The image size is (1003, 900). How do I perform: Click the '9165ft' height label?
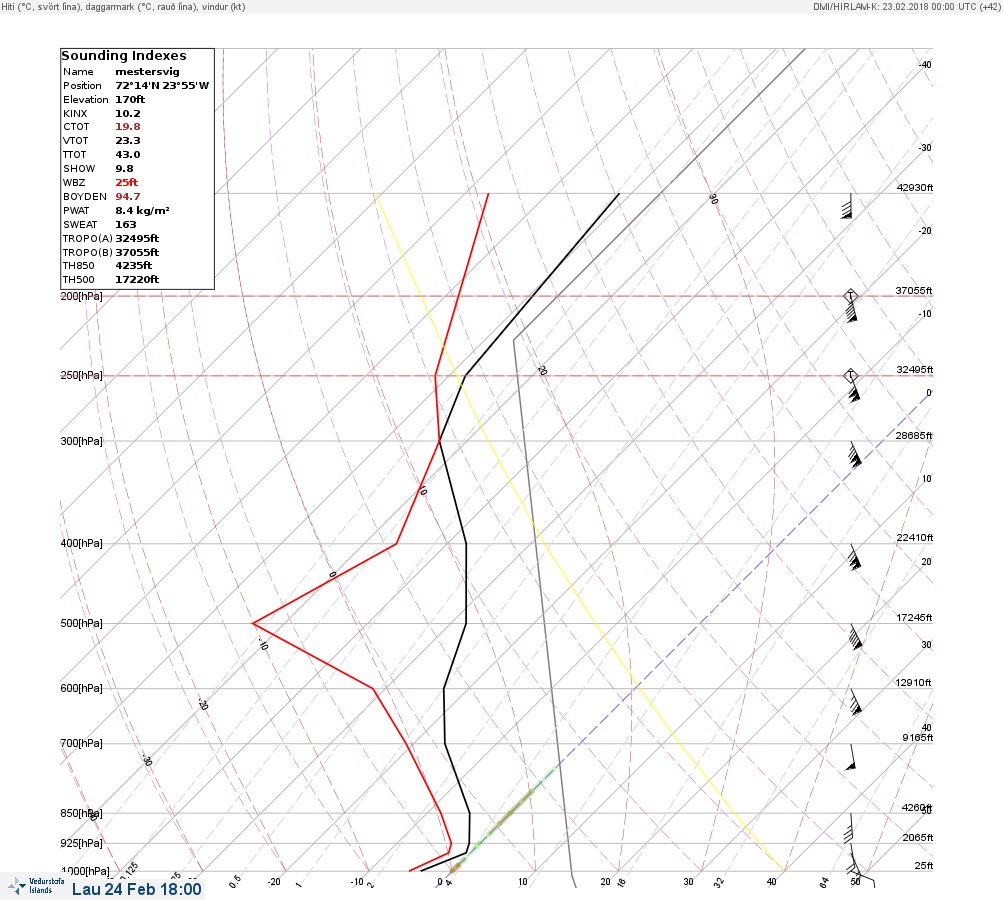[917, 738]
